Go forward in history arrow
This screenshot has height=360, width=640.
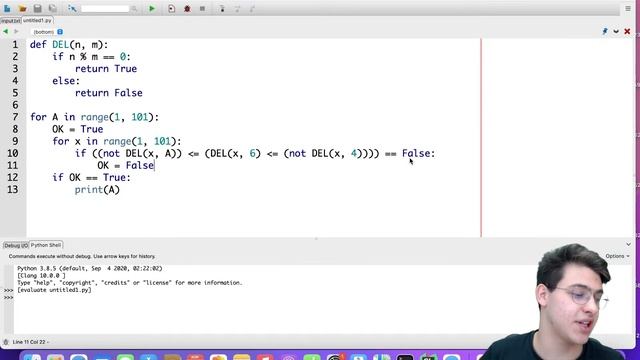point(16,31)
